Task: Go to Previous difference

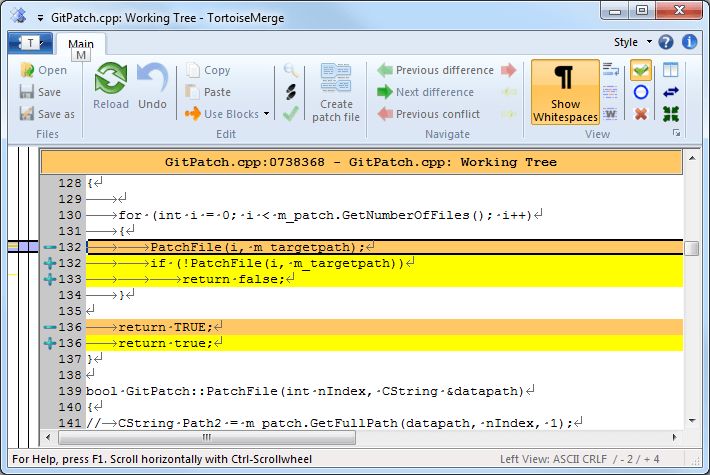Action: 435,70
